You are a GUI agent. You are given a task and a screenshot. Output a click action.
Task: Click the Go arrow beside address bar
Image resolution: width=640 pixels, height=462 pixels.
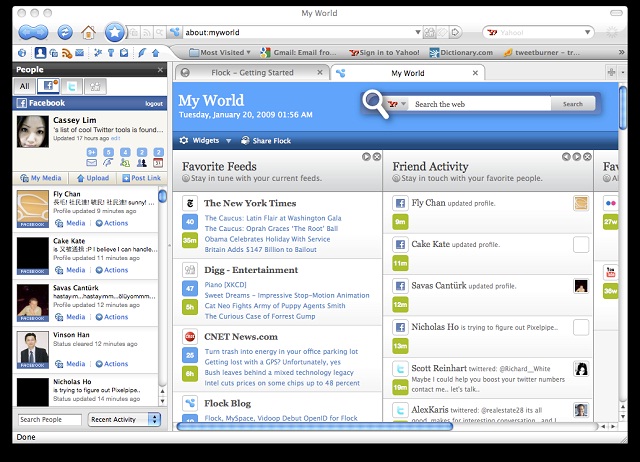pyautogui.click(x=456, y=32)
